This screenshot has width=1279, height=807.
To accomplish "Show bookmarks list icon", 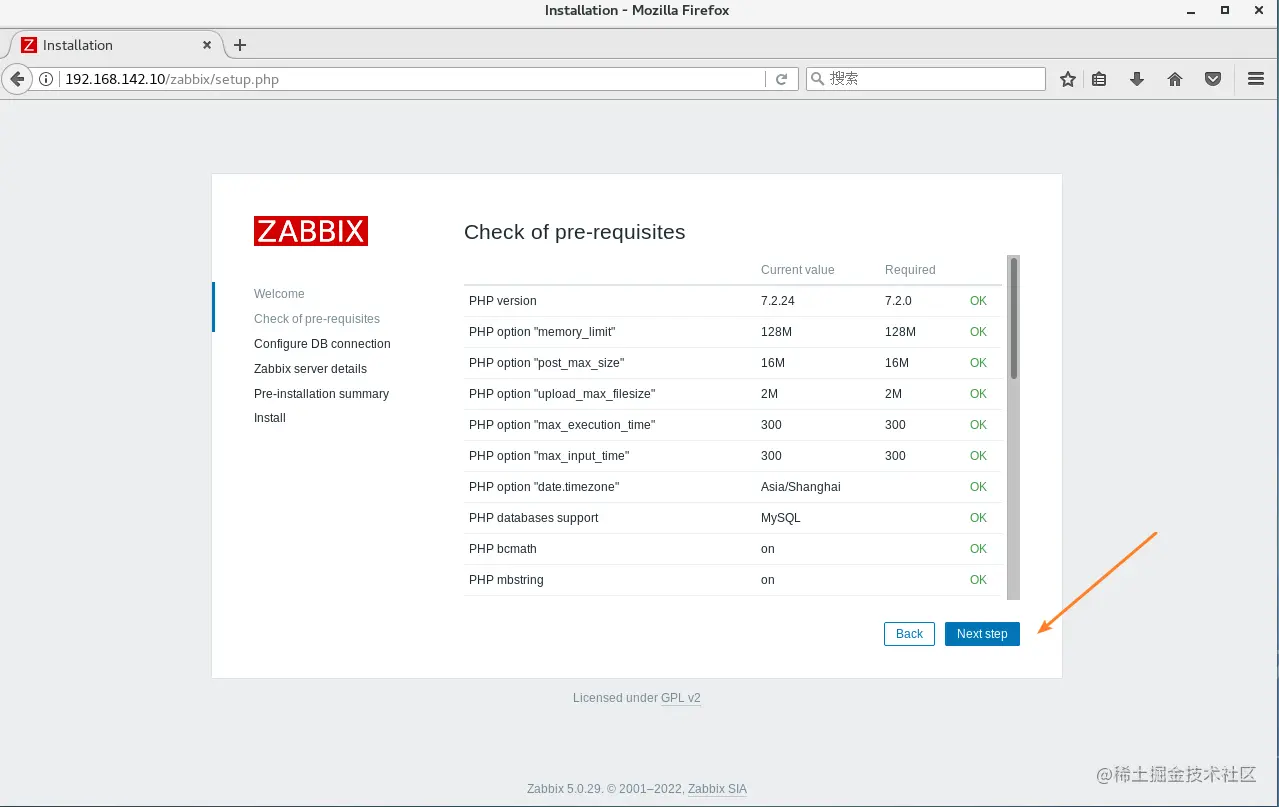I will (x=1099, y=79).
